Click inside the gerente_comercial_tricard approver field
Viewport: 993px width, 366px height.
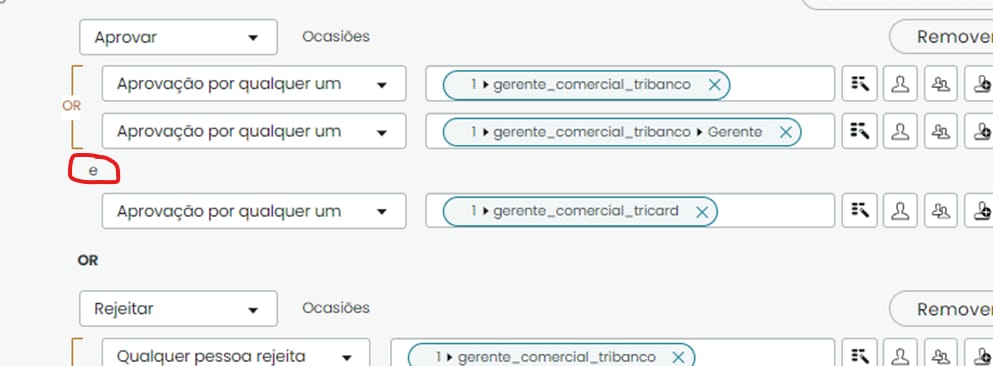click(774, 211)
